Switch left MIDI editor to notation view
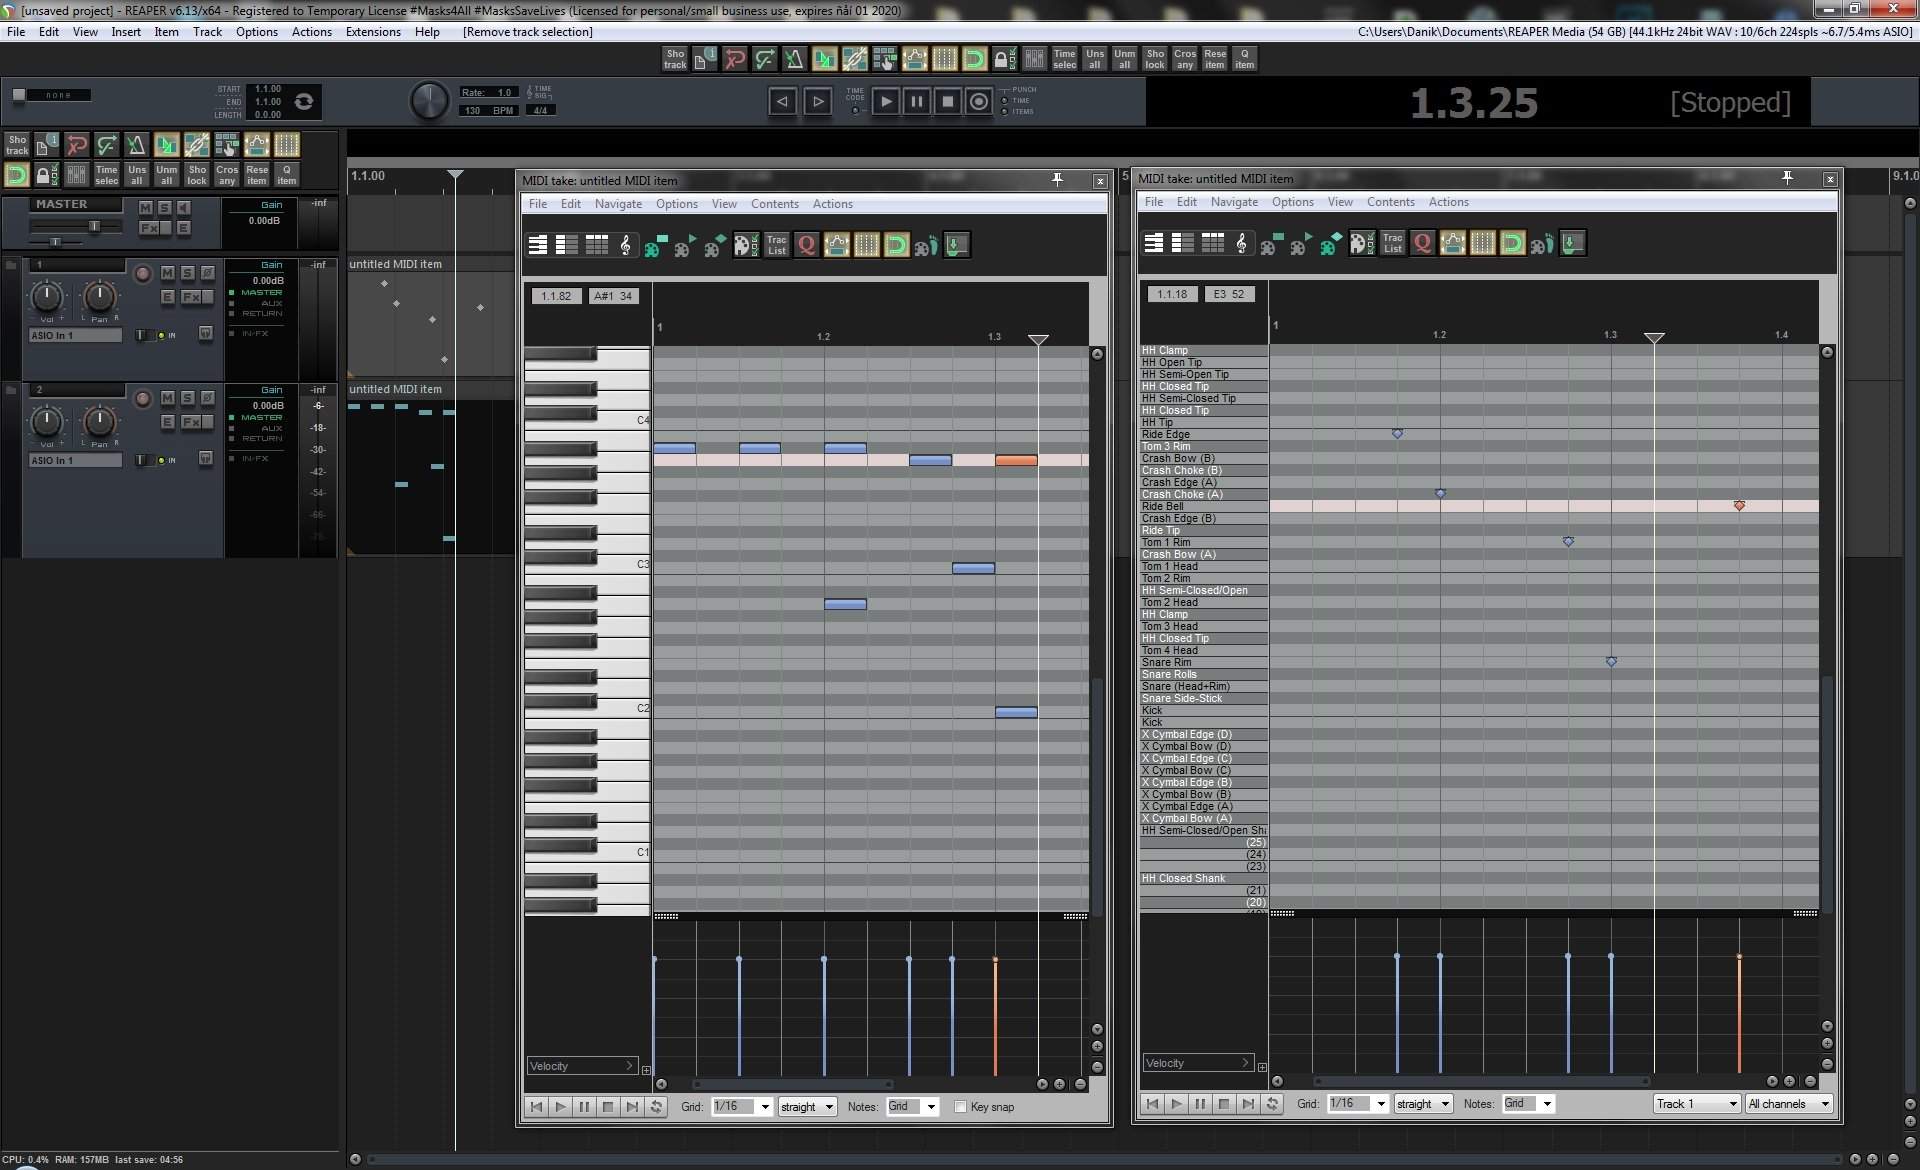Screen dimensions: 1920x1170 (626, 245)
